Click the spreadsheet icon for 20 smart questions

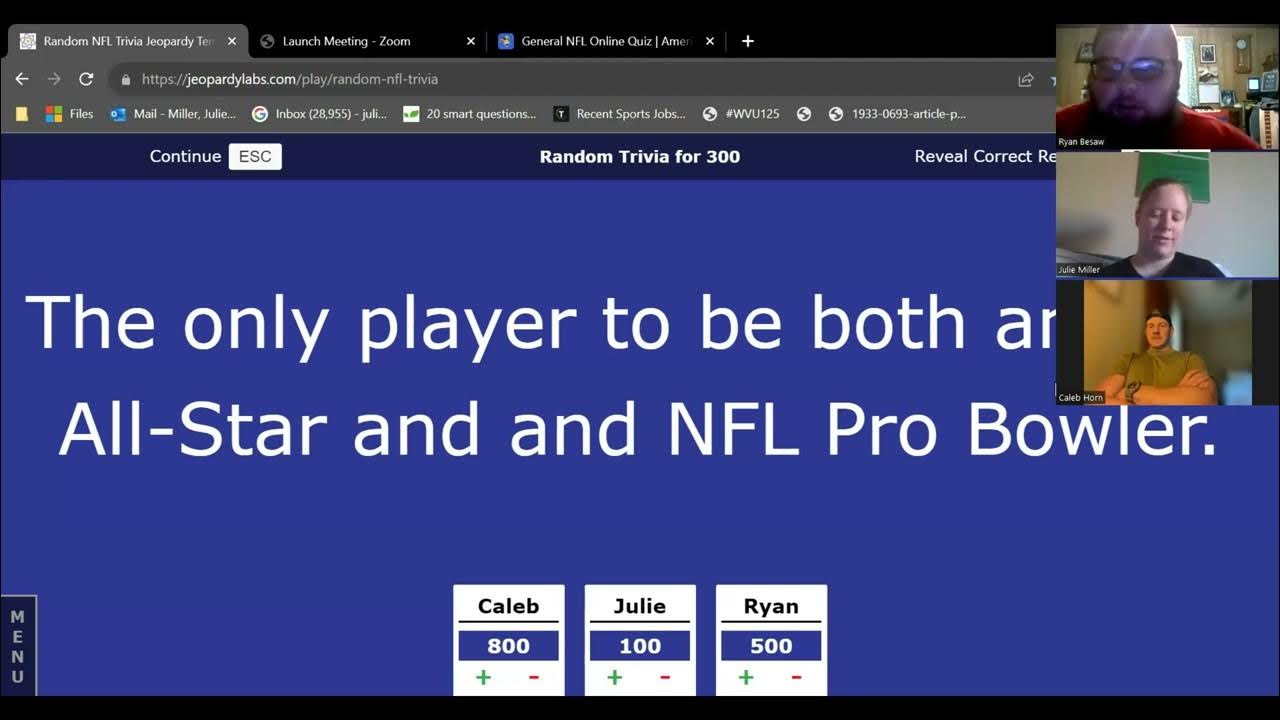coord(411,114)
